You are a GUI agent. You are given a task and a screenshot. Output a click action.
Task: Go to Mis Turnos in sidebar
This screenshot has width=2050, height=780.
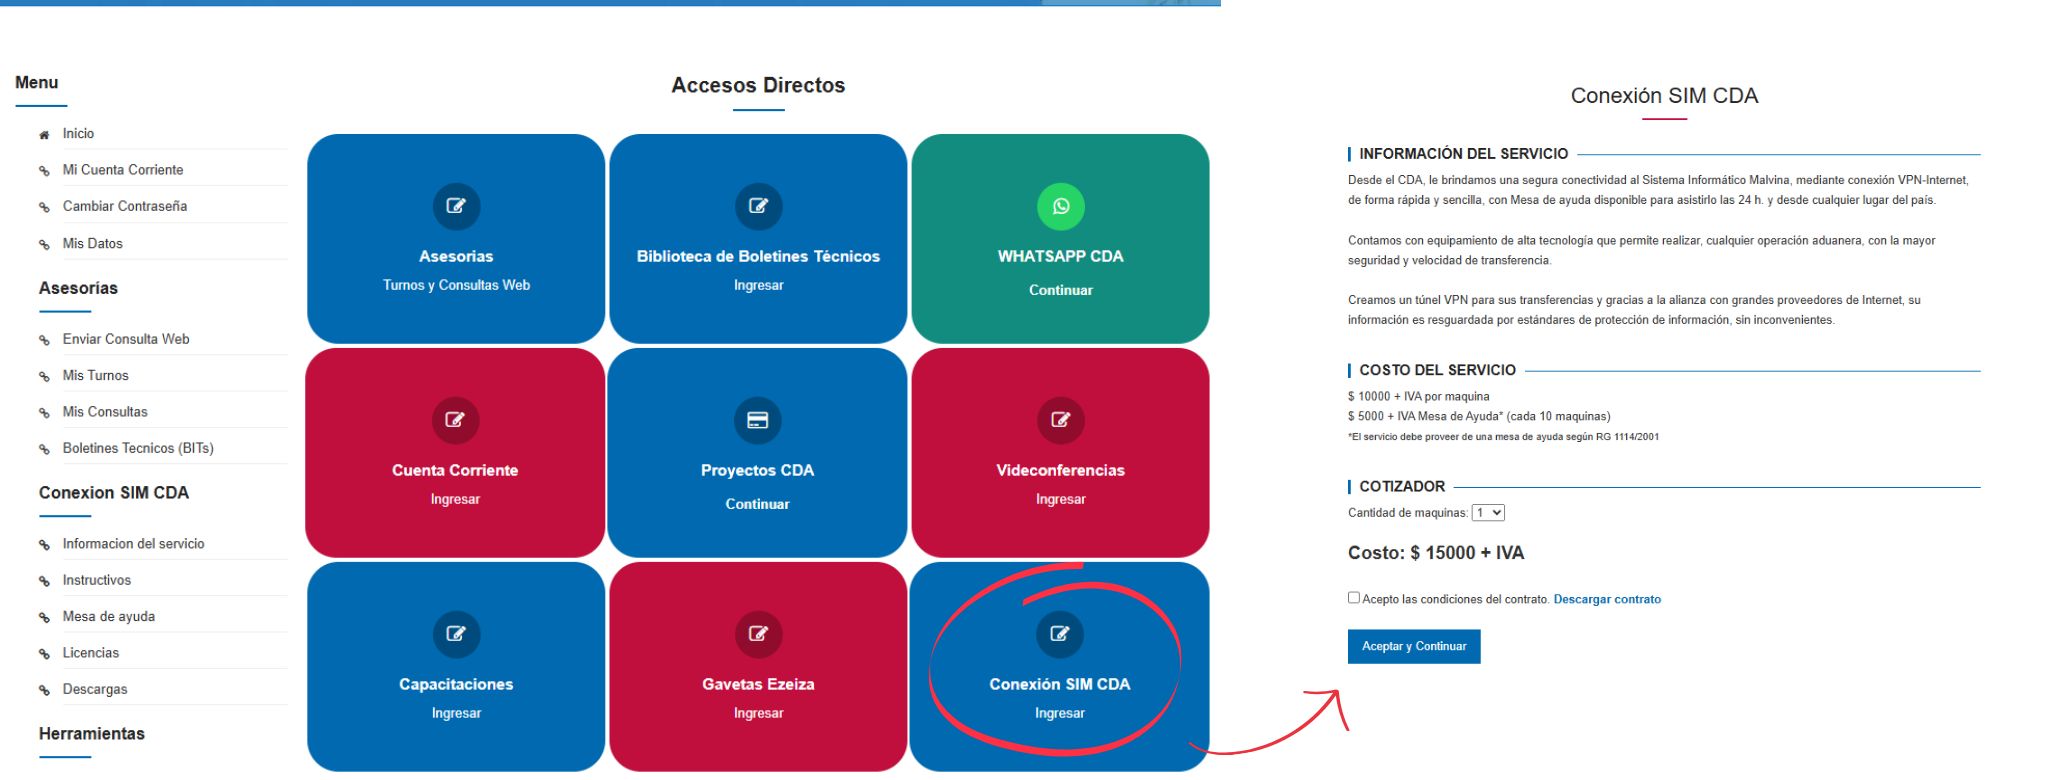pos(96,376)
